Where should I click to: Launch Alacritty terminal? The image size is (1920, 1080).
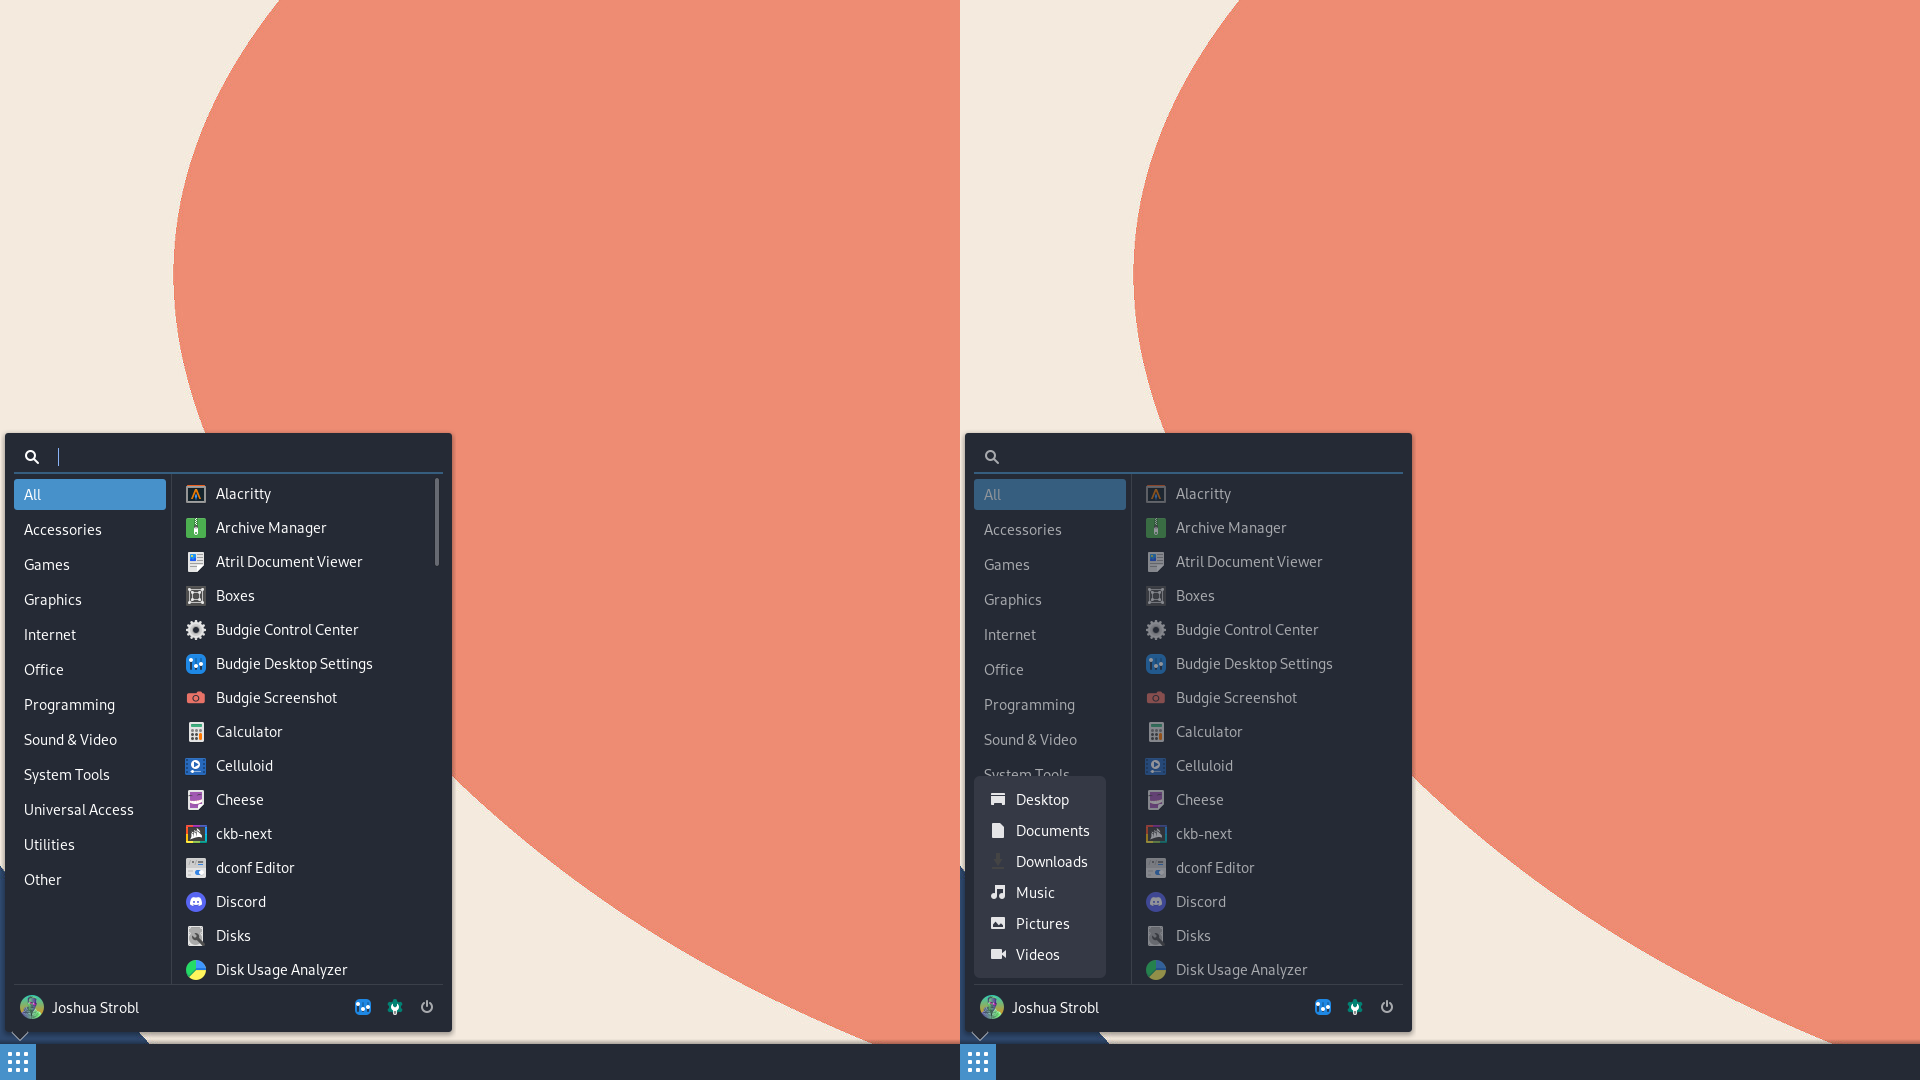(242, 493)
